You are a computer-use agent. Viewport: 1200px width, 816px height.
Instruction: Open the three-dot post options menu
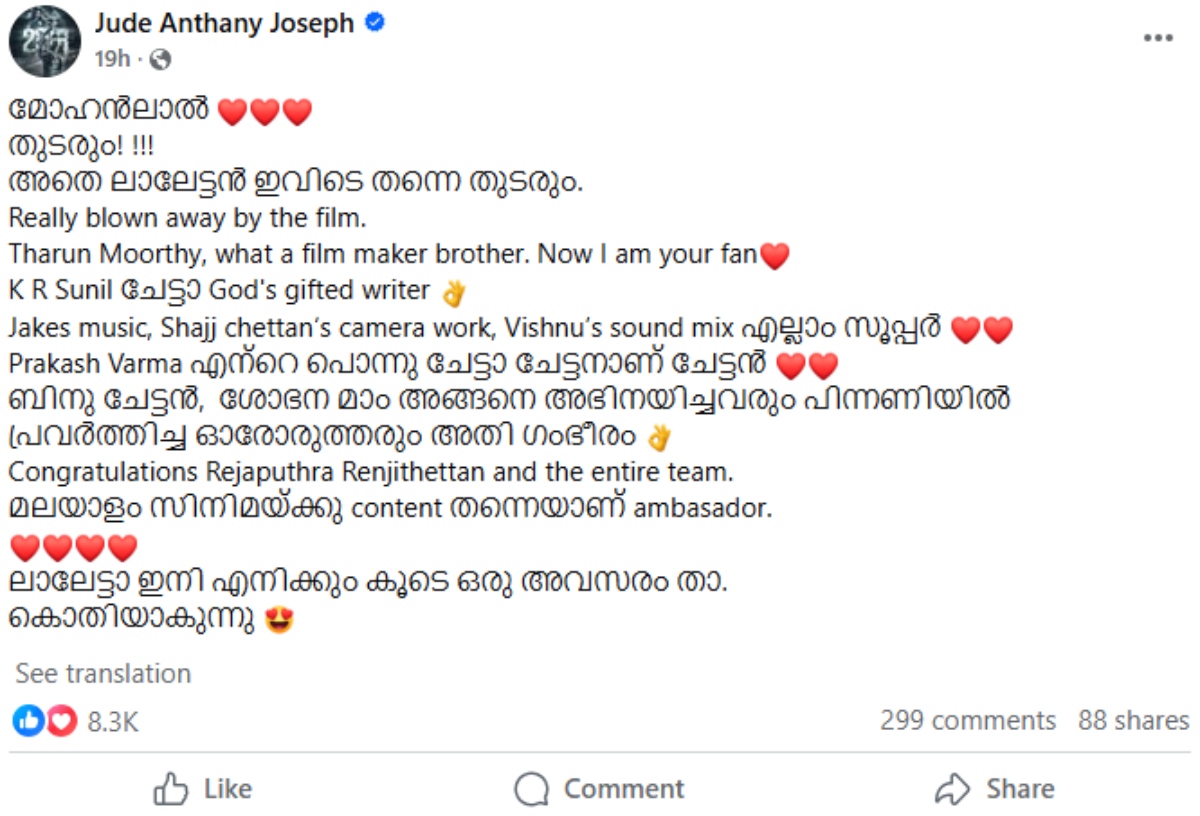(1157, 38)
